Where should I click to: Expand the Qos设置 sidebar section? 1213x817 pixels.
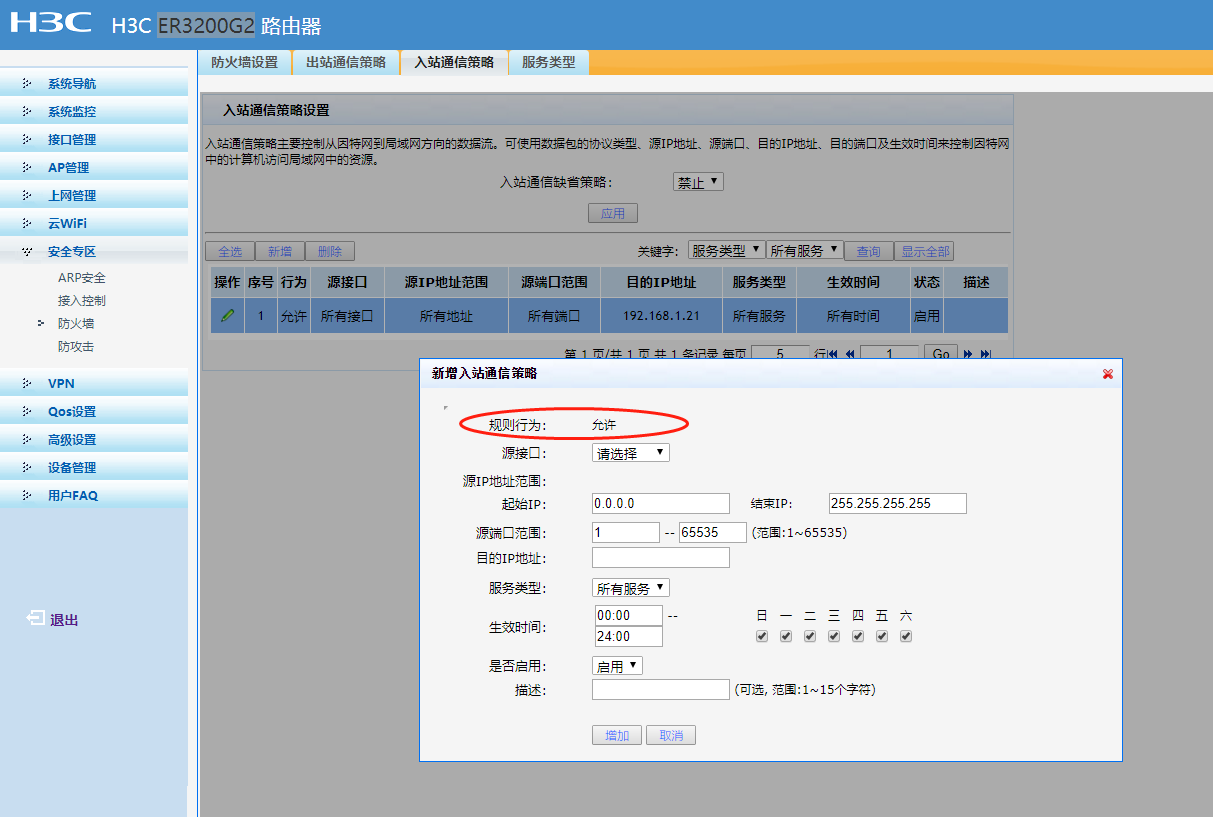94,411
